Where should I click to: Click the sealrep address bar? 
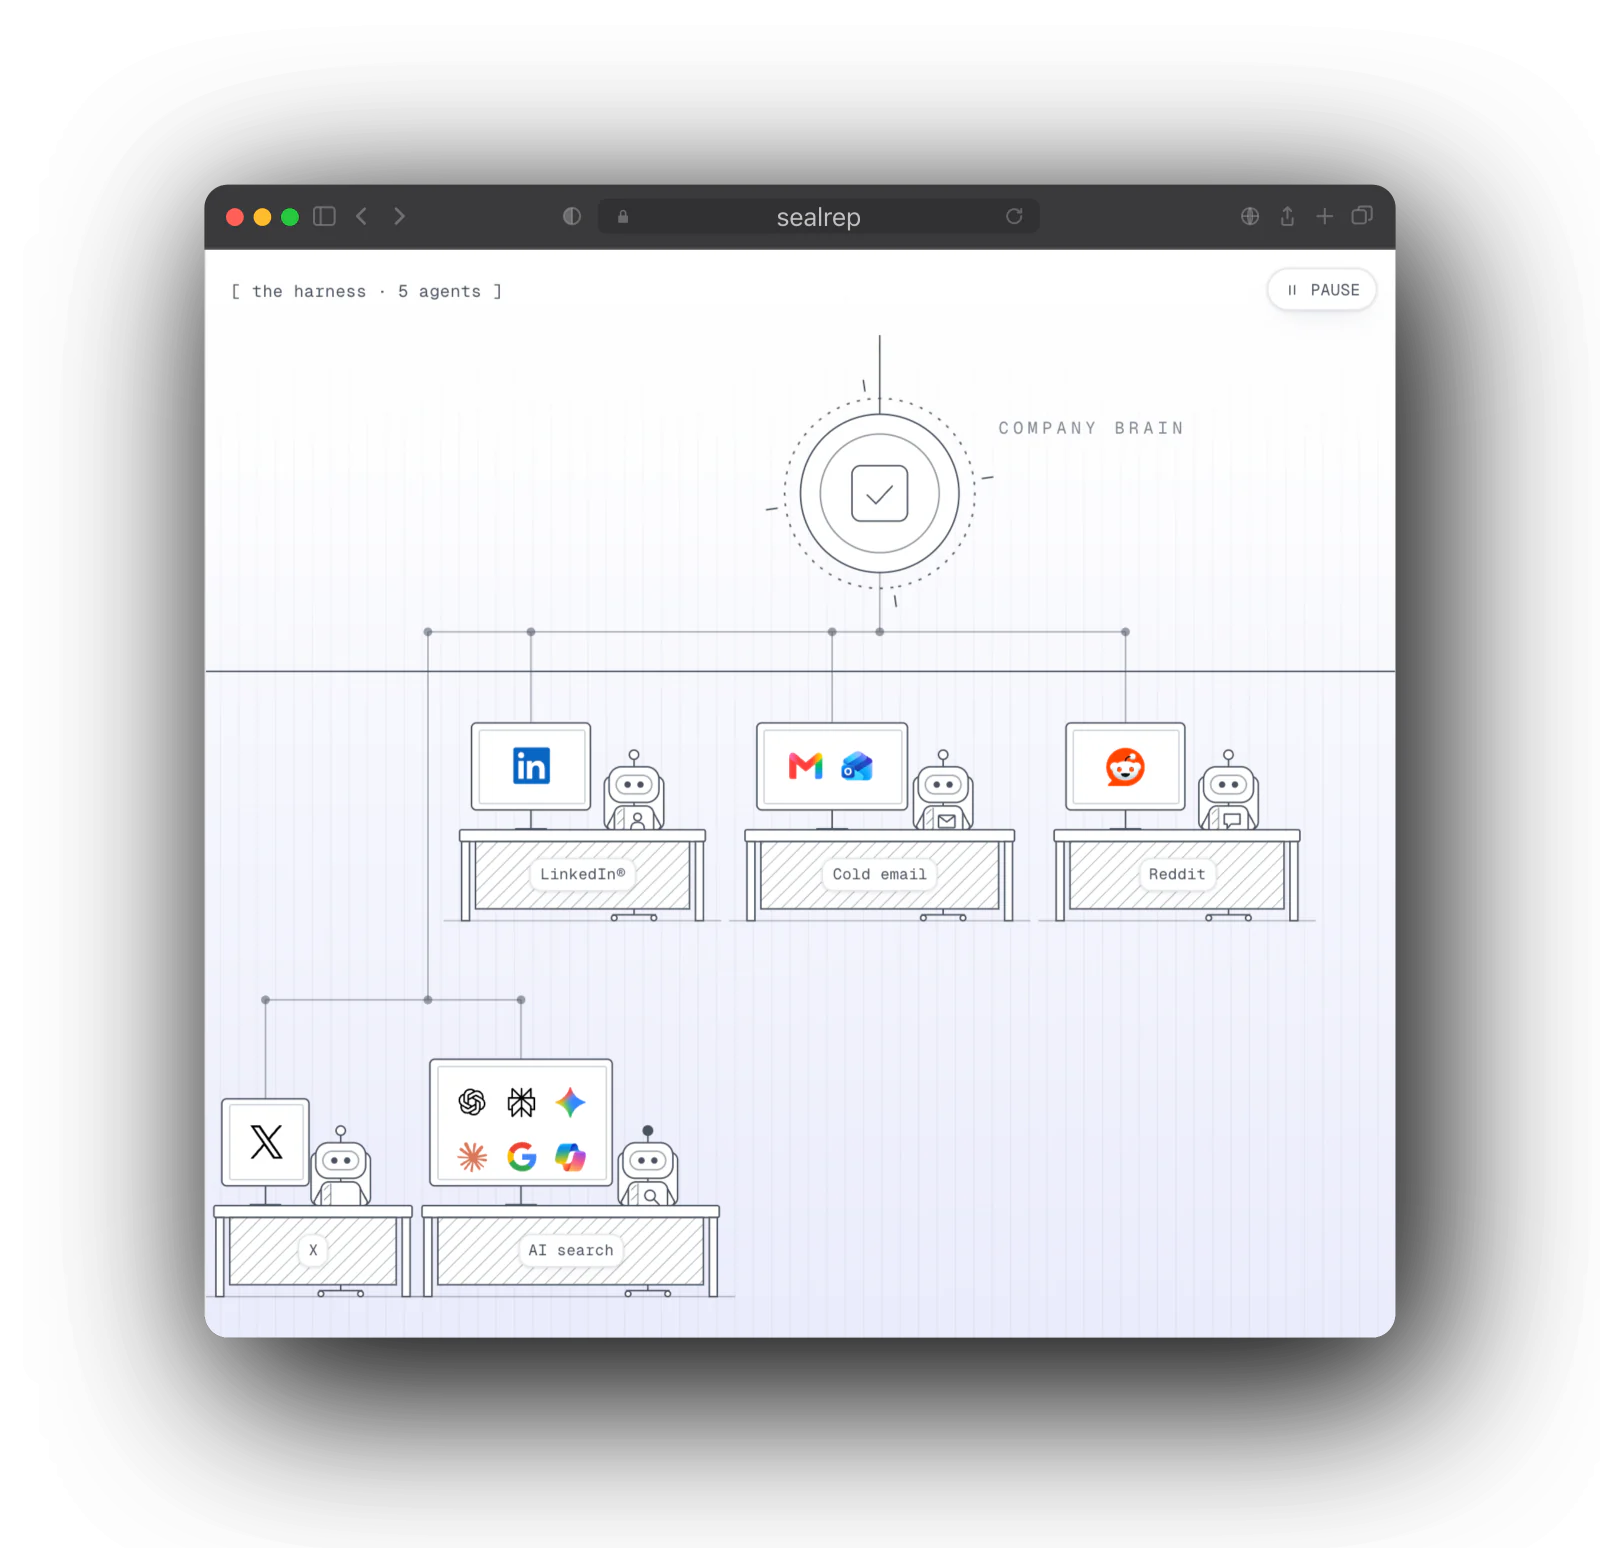pos(818,217)
